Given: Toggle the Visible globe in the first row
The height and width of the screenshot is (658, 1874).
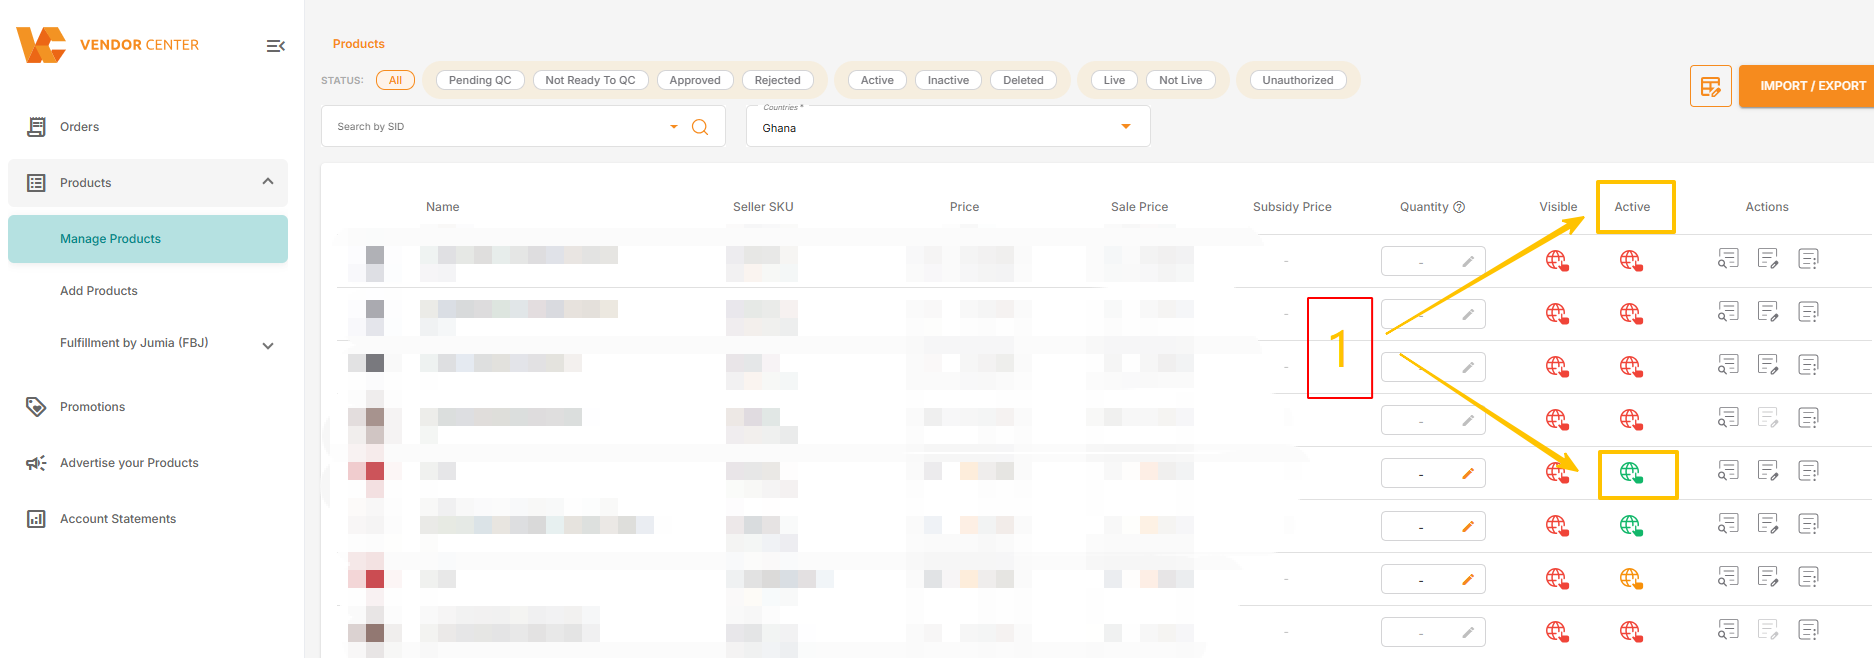Looking at the screenshot, I should (x=1556, y=260).
